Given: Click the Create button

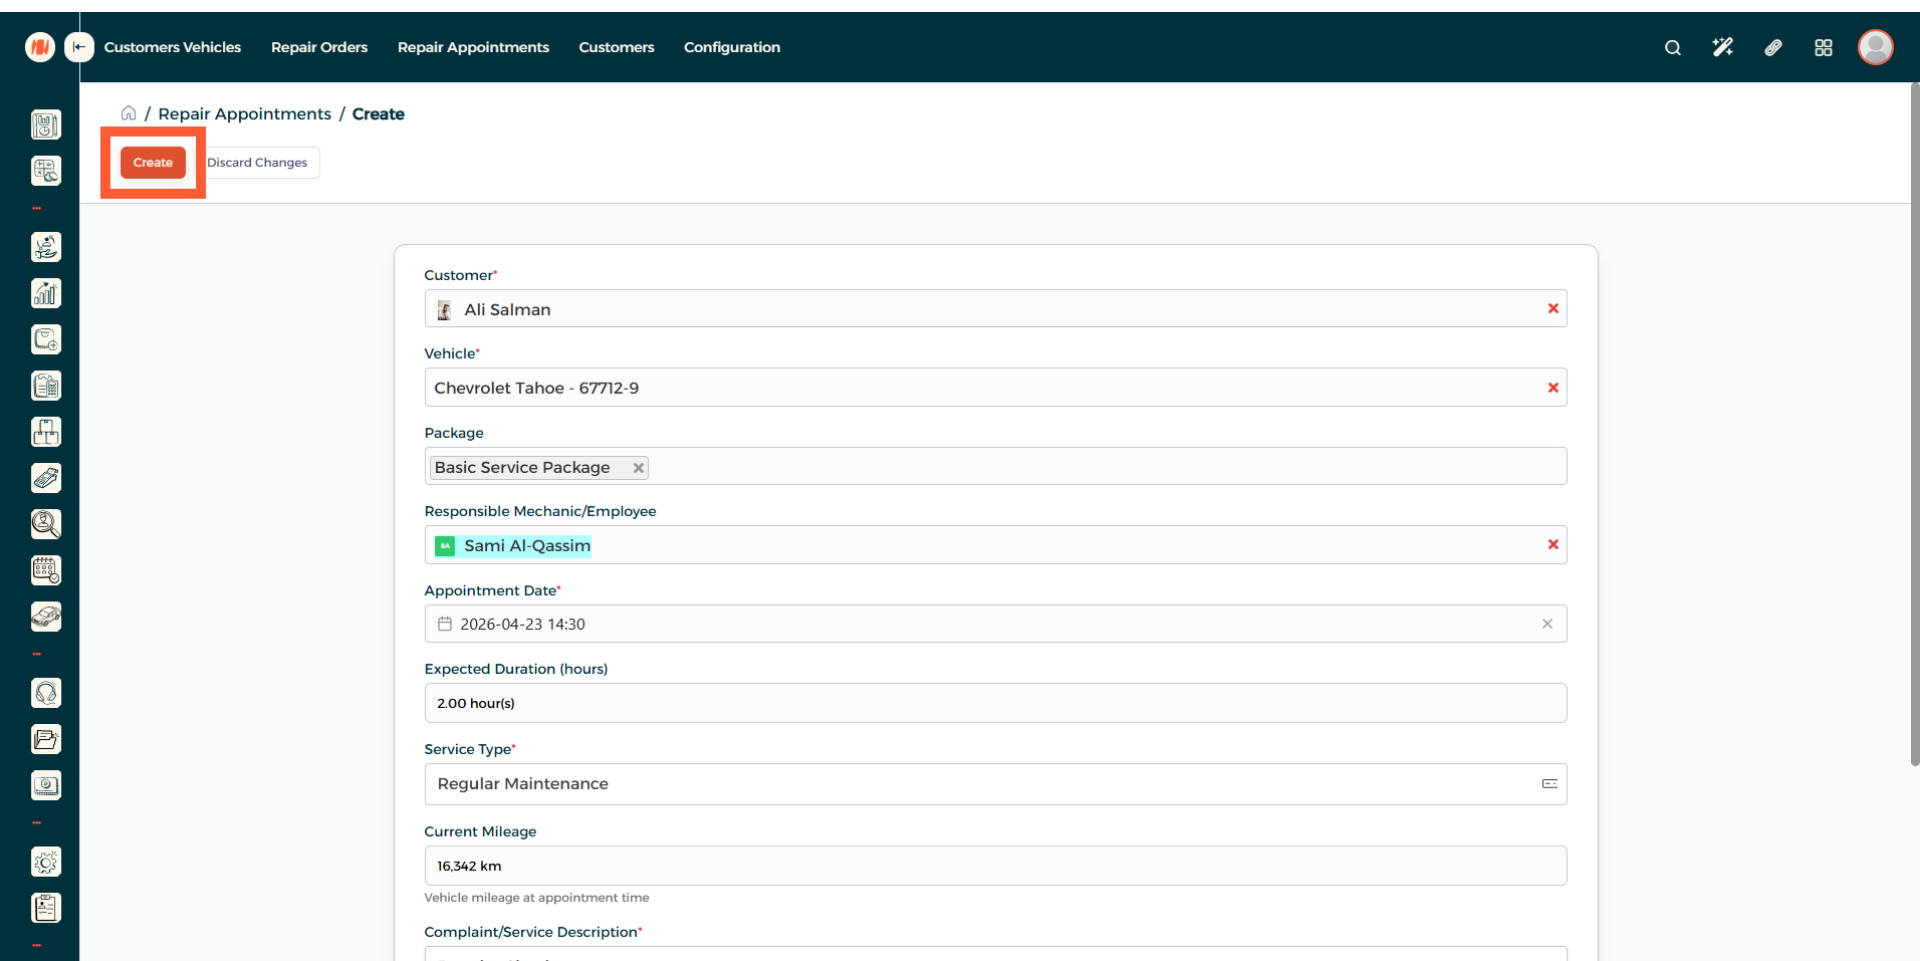Looking at the screenshot, I should [x=153, y=163].
